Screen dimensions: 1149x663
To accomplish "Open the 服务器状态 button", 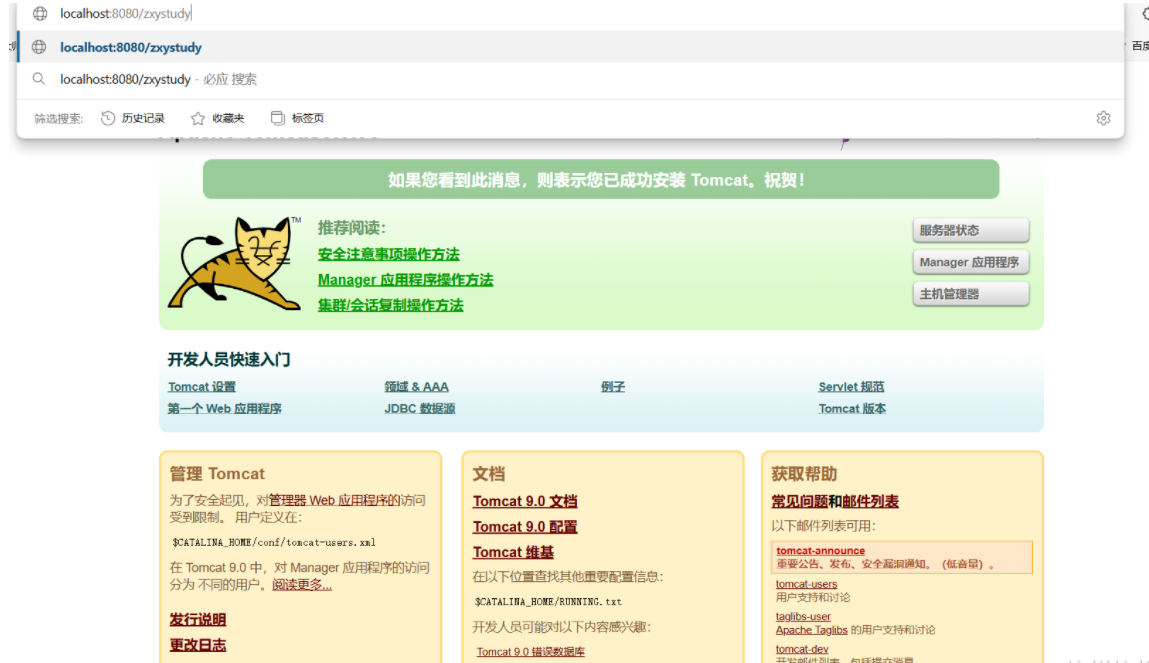I will pos(971,230).
